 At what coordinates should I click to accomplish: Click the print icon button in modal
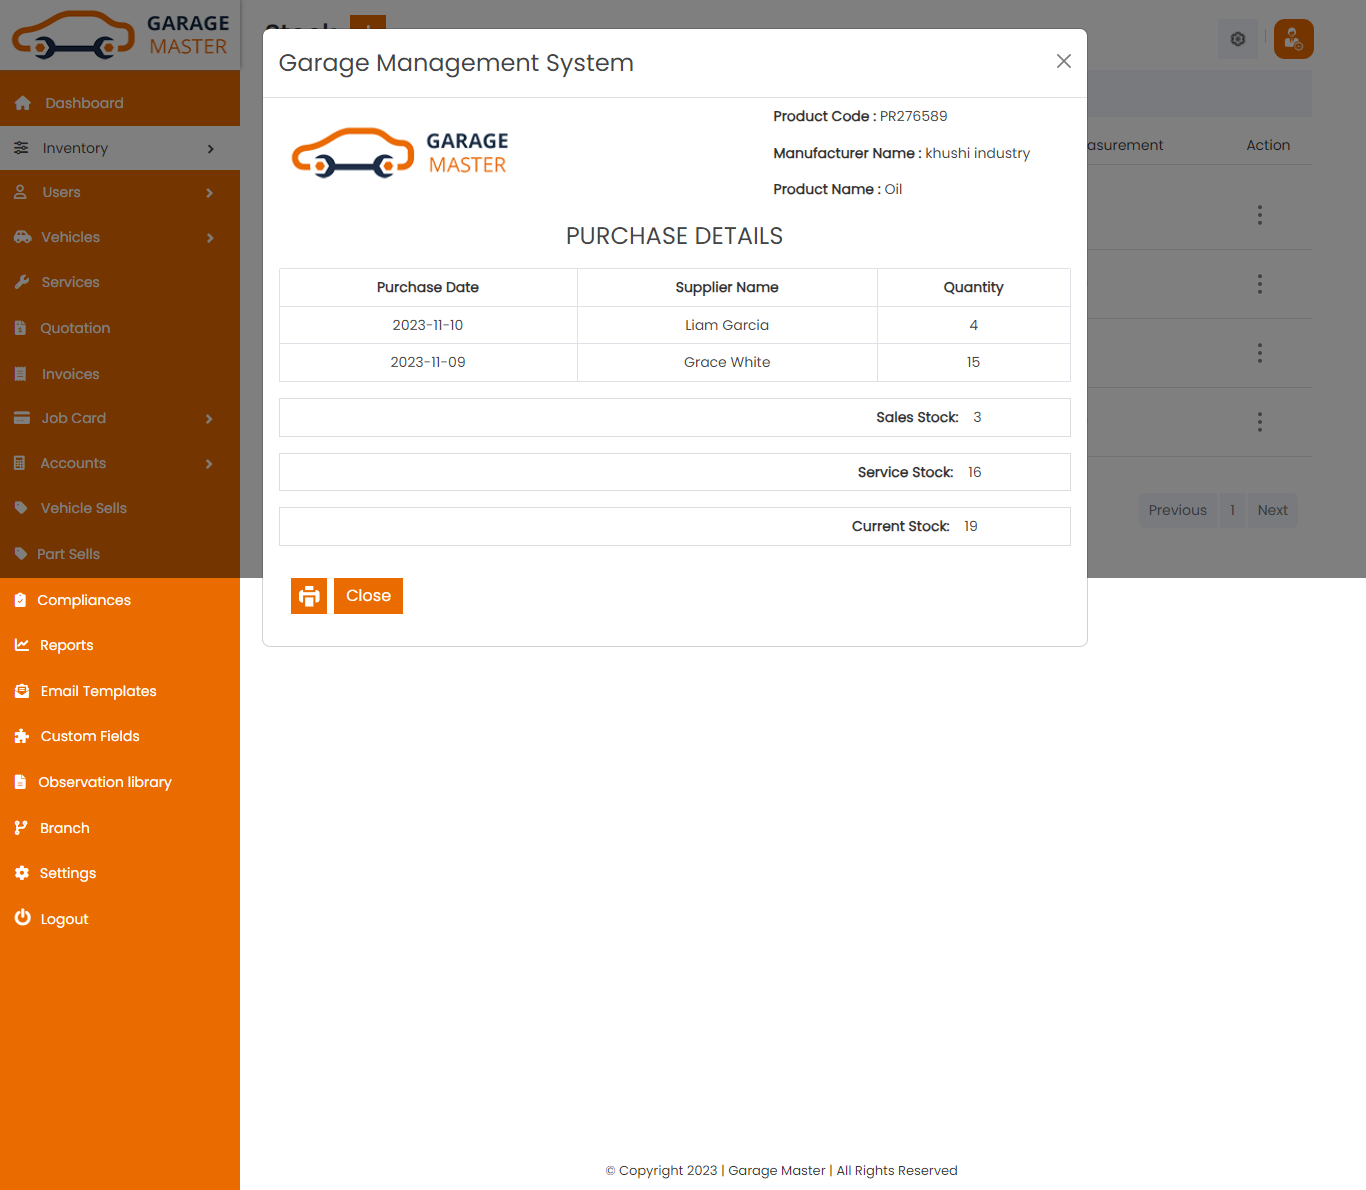tap(309, 596)
